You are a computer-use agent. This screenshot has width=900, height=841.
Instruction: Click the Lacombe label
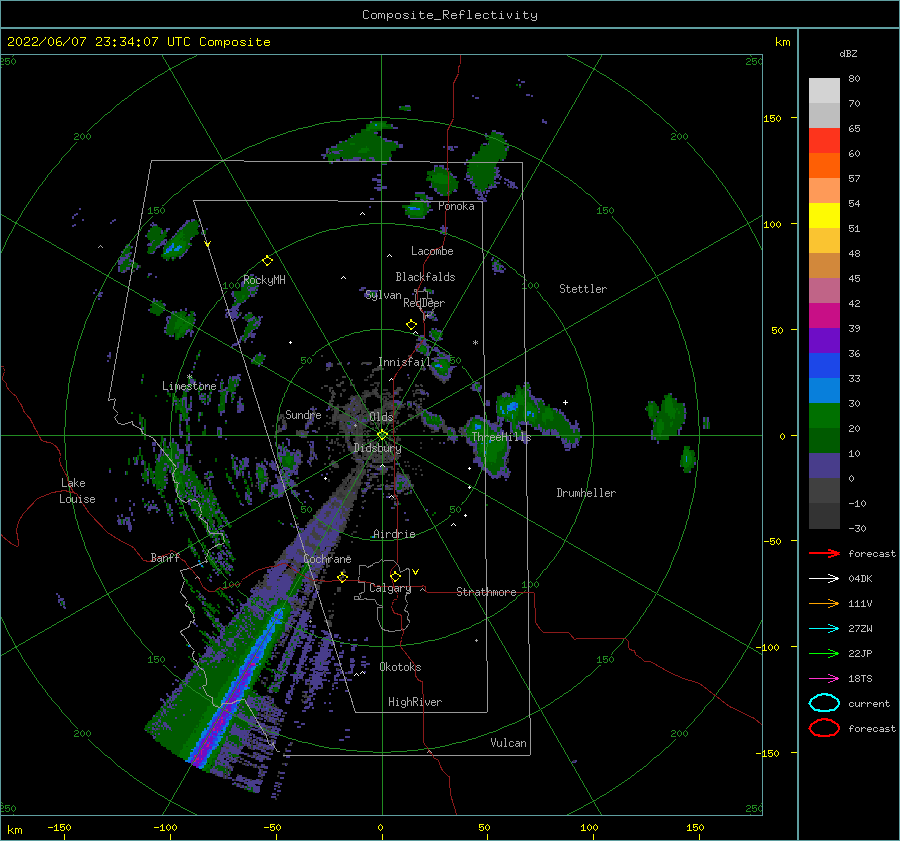pos(432,251)
